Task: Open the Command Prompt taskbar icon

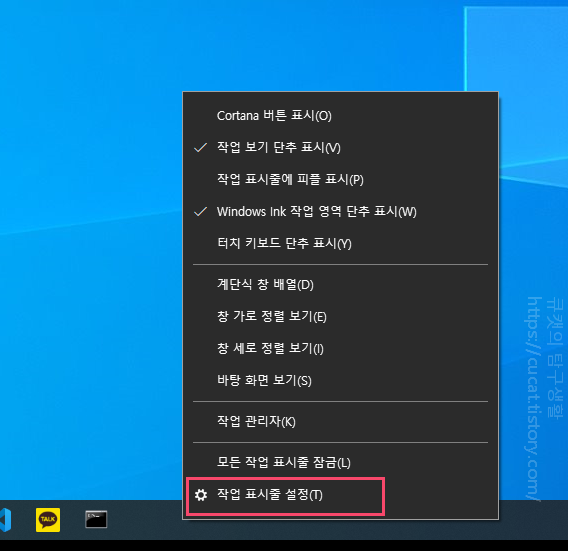Action: point(96,519)
